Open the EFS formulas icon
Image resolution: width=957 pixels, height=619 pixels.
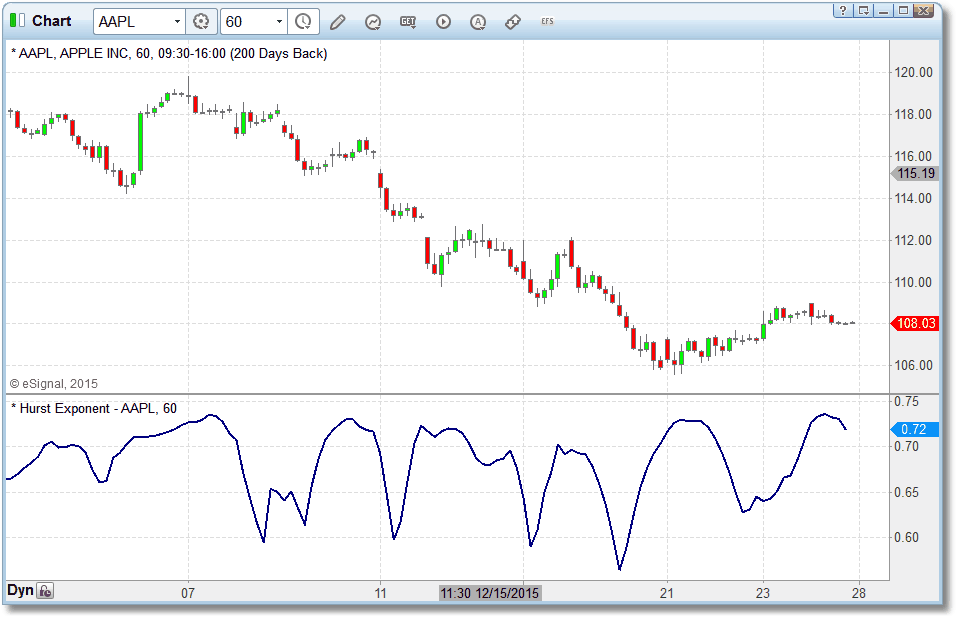(547, 21)
